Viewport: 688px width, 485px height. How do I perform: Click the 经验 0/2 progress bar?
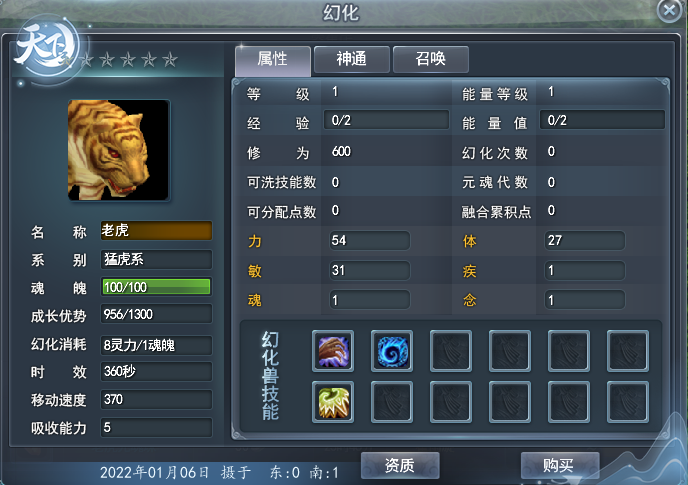click(x=386, y=120)
